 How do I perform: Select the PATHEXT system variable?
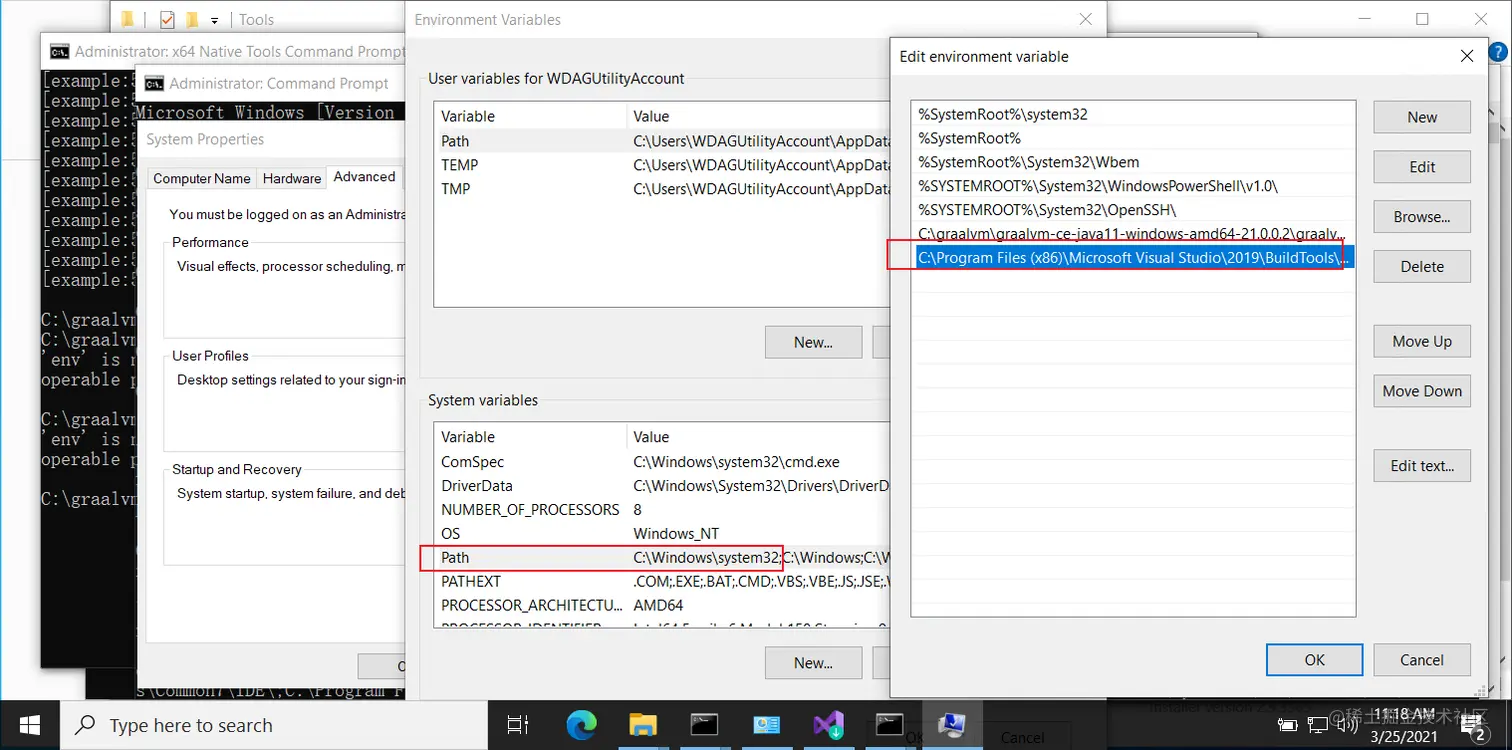pyautogui.click(x=662, y=581)
